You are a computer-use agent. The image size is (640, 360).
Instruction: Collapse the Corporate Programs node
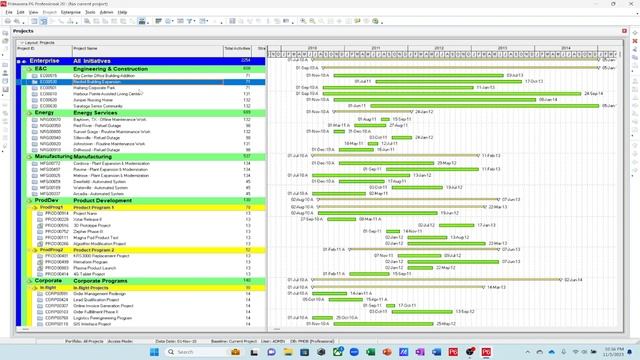point(29,281)
